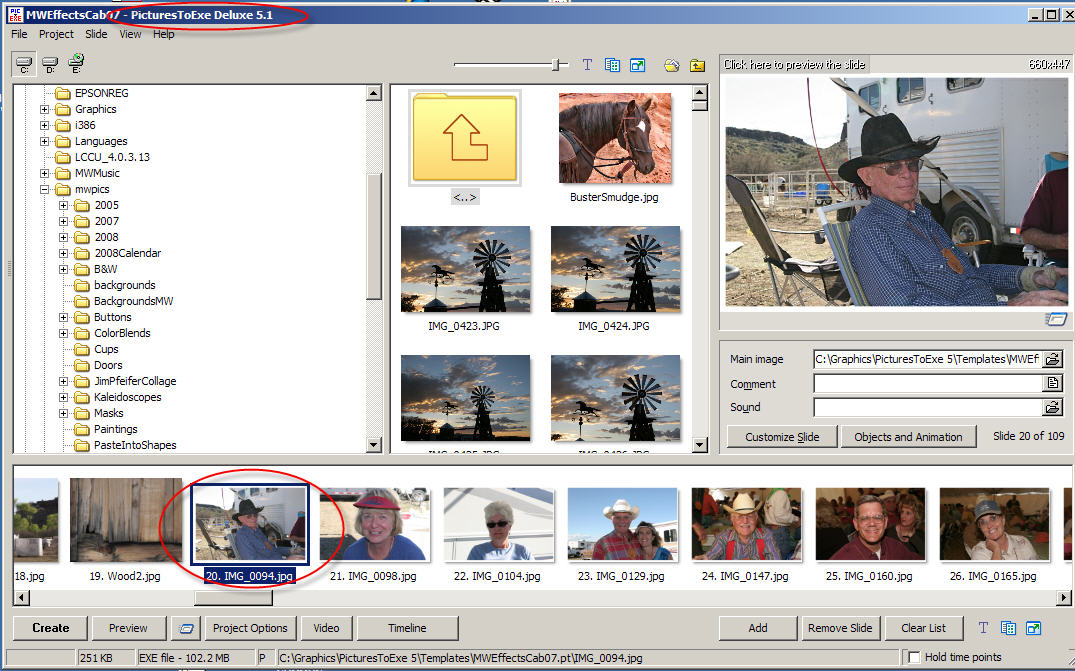Expand the 2005 folder
Image resolution: width=1075 pixels, height=671 pixels.
64,205
